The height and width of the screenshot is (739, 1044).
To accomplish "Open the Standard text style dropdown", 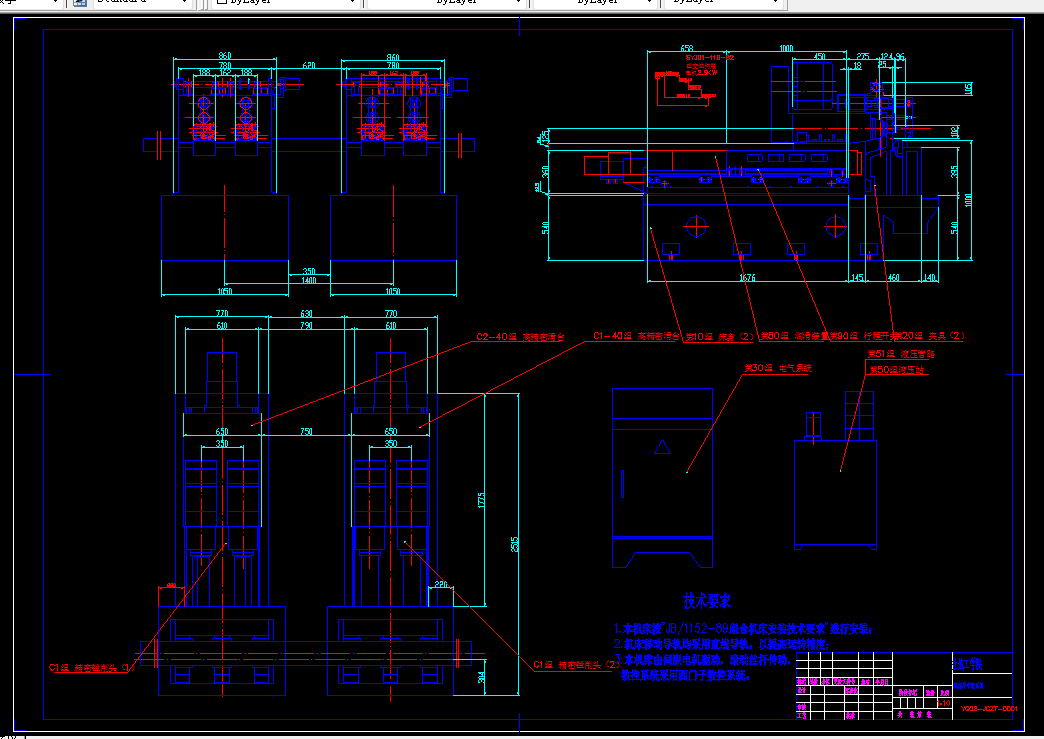I will [x=142, y=2].
